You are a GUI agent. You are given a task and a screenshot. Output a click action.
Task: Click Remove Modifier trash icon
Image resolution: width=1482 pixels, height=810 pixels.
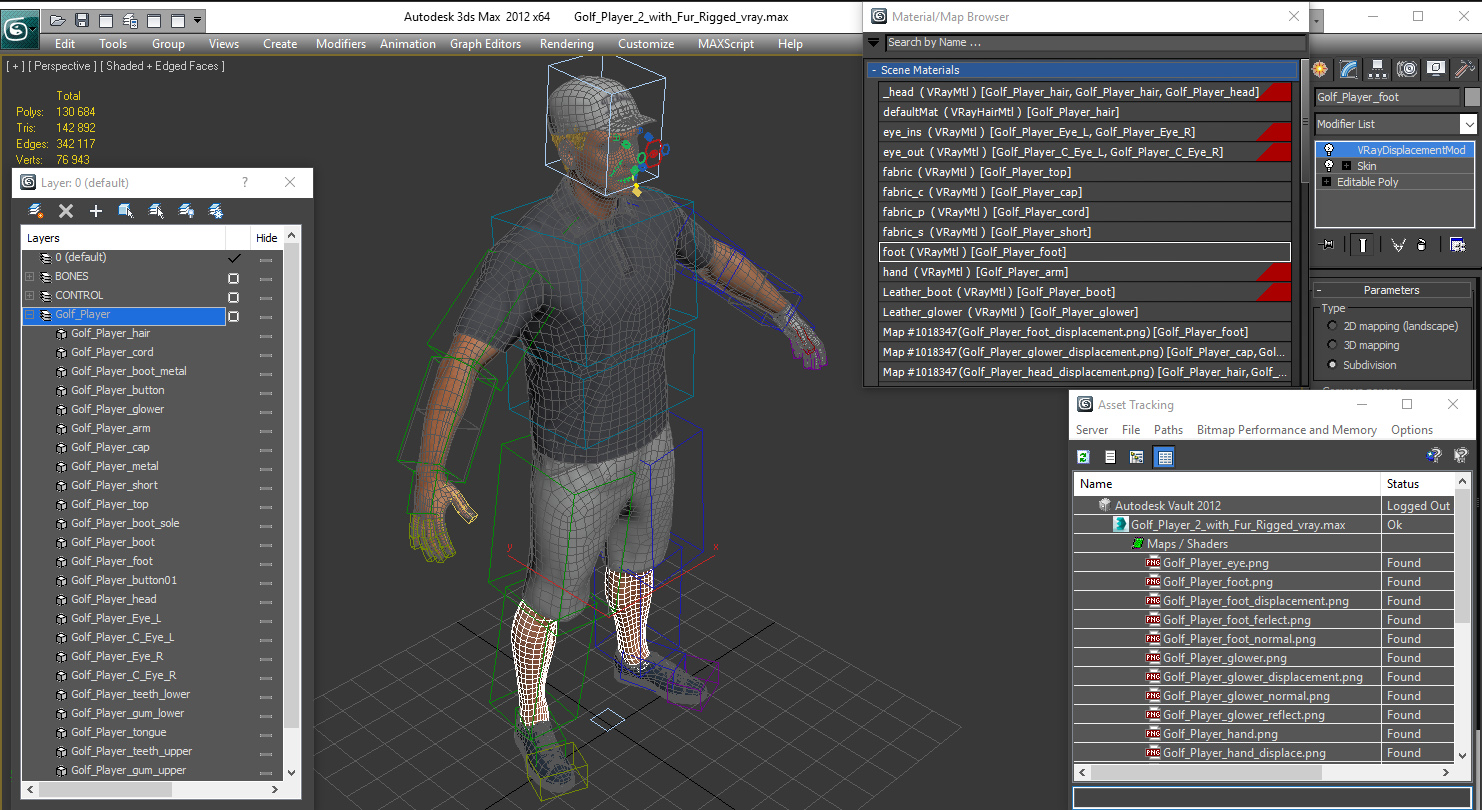[1422, 244]
